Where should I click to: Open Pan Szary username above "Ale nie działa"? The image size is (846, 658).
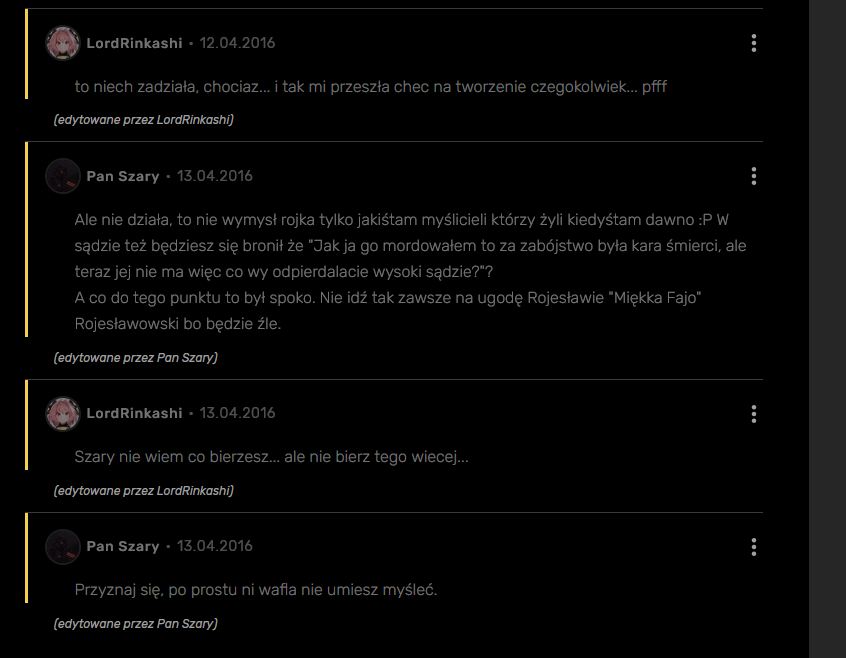(x=123, y=176)
